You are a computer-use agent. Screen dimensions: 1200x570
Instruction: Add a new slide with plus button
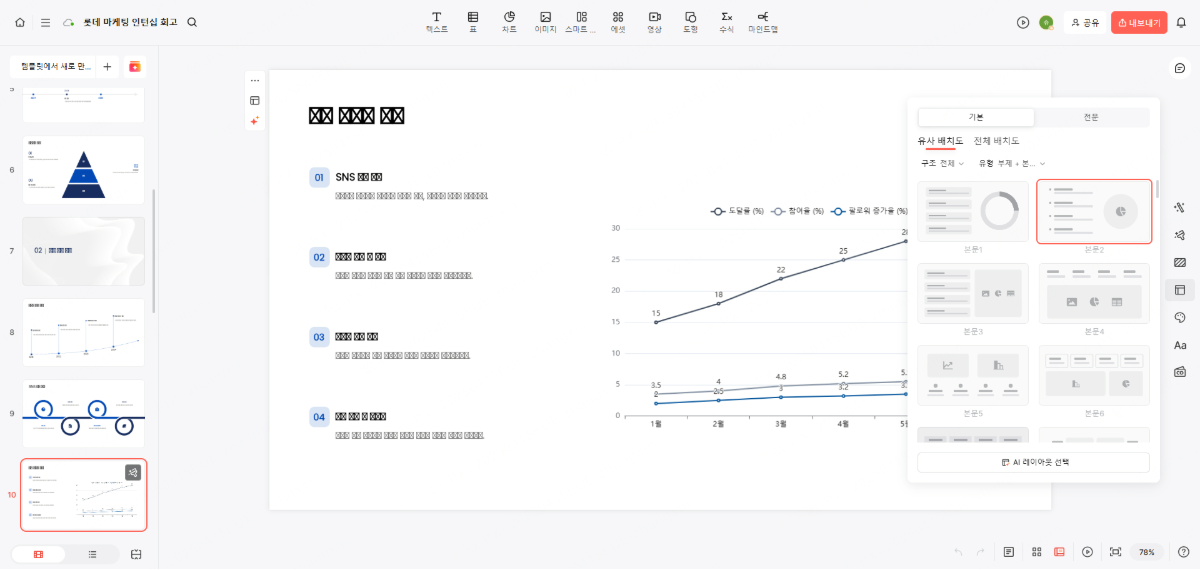(x=107, y=66)
